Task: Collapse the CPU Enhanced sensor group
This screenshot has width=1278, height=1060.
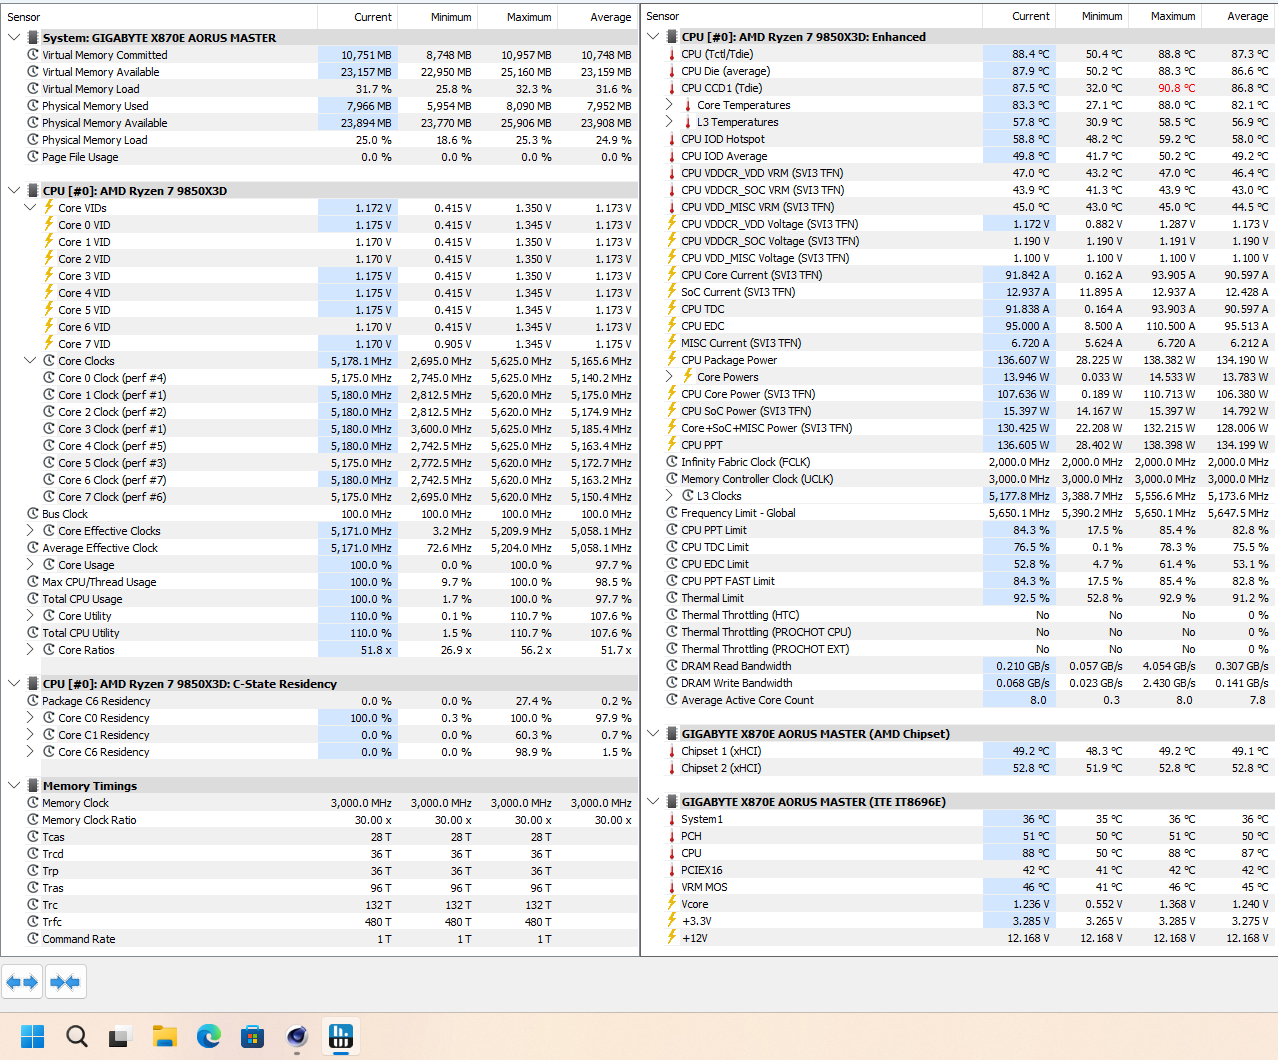Action: click(653, 37)
